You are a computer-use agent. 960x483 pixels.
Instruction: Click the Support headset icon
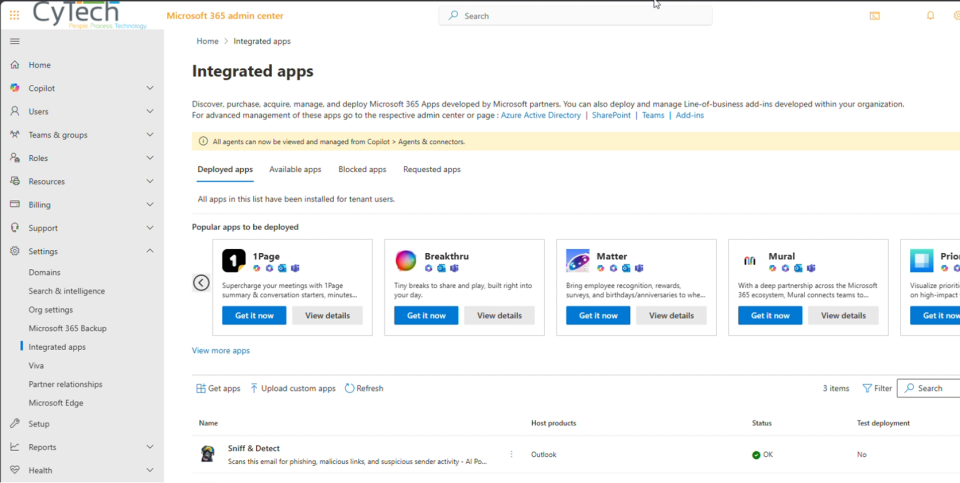pyautogui.click(x=15, y=228)
